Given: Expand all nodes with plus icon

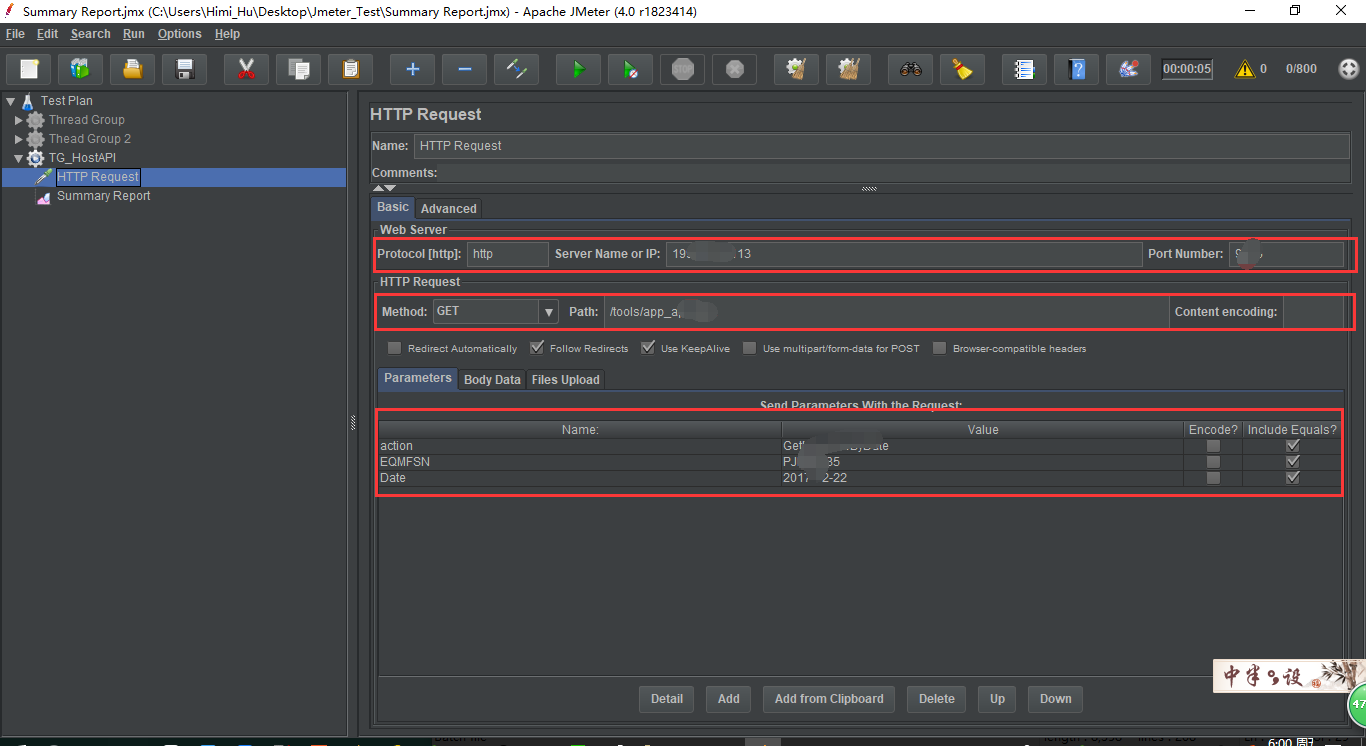Looking at the screenshot, I should pyautogui.click(x=412, y=69).
